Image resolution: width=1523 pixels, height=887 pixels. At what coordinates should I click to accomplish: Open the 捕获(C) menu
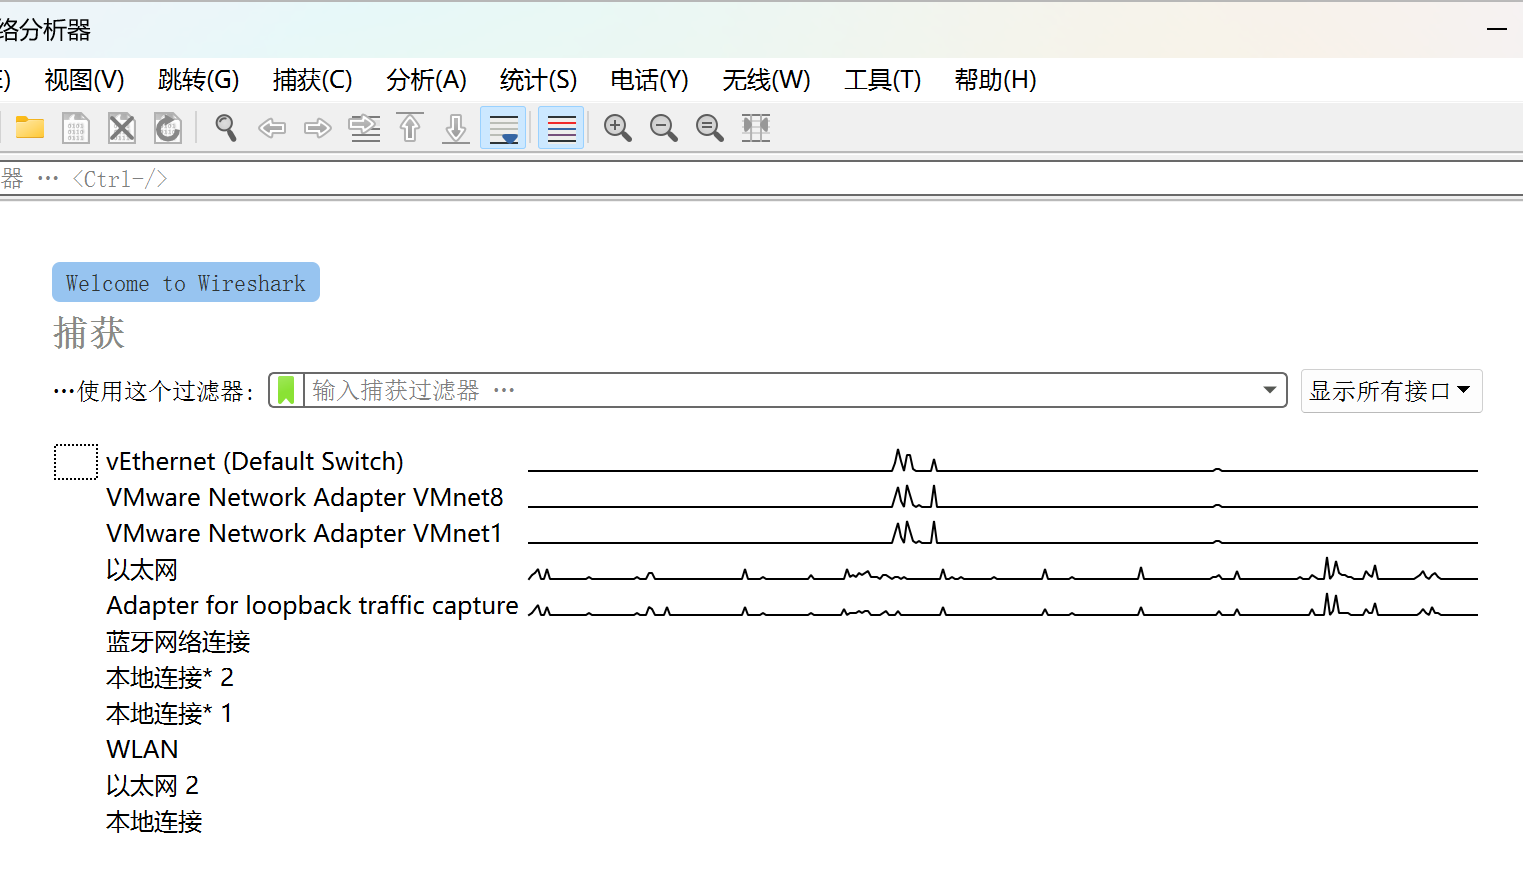312,80
